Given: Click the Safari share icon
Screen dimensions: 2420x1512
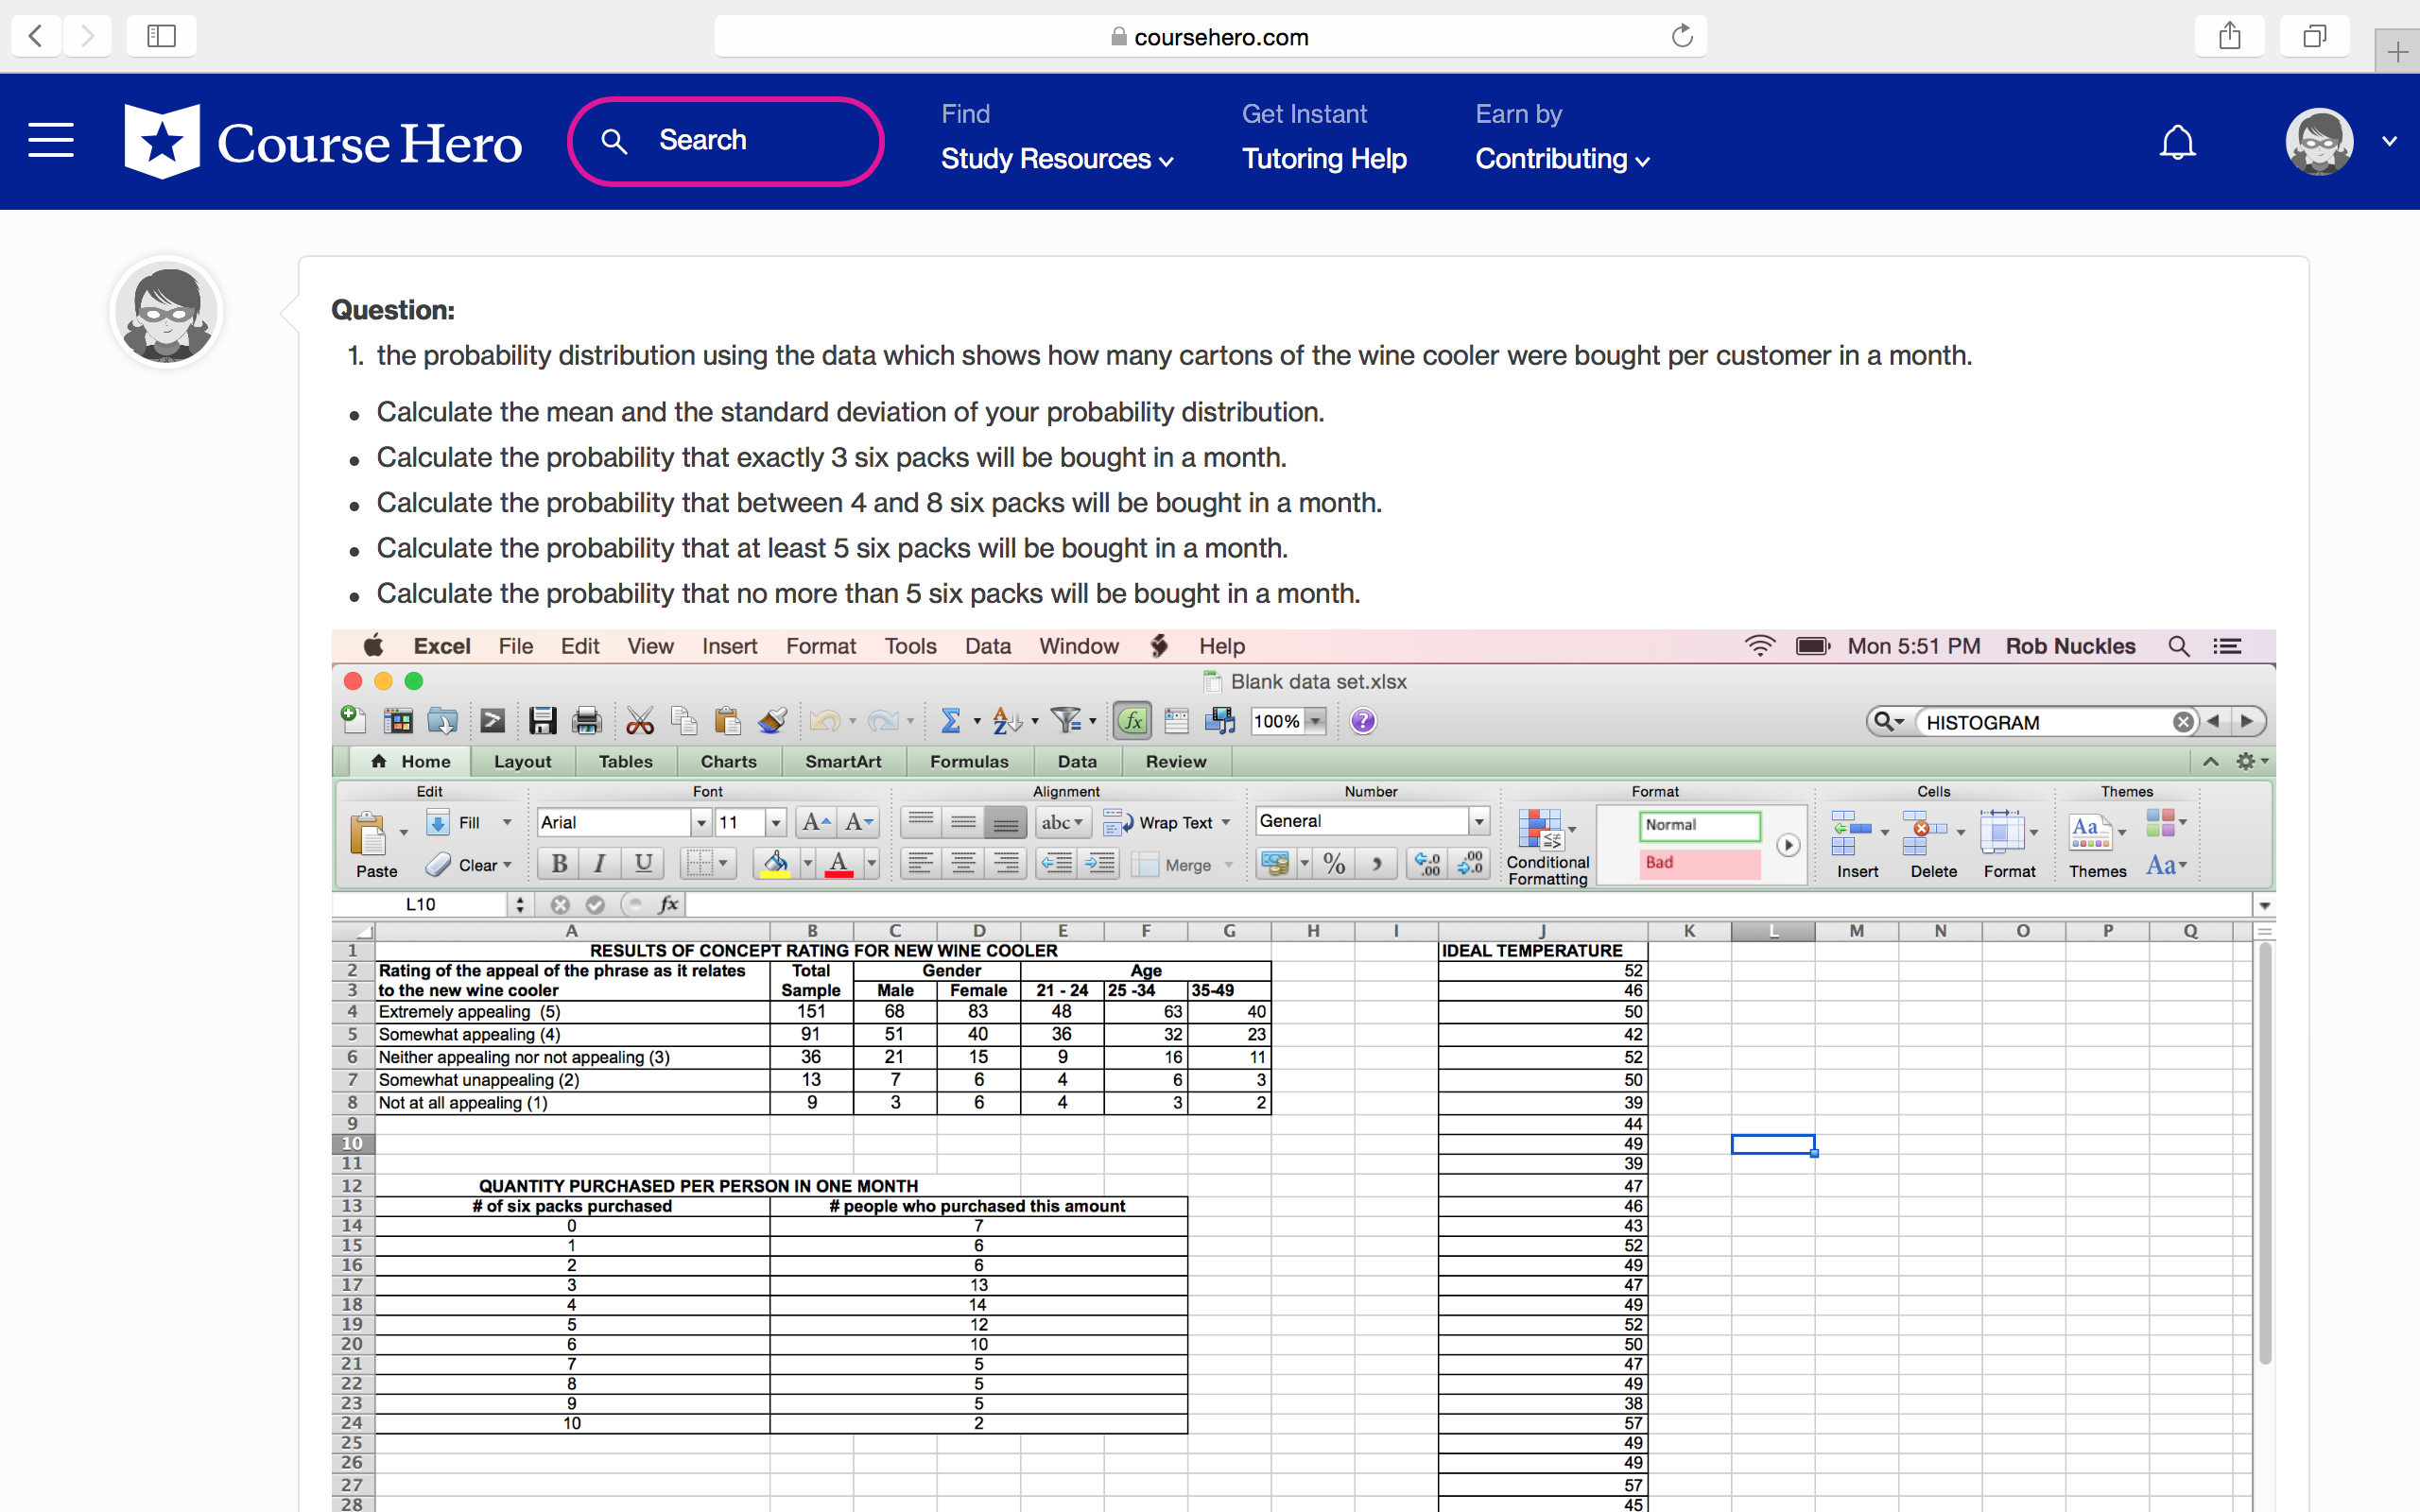Looking at the screenshot, I should (2229, 37).
